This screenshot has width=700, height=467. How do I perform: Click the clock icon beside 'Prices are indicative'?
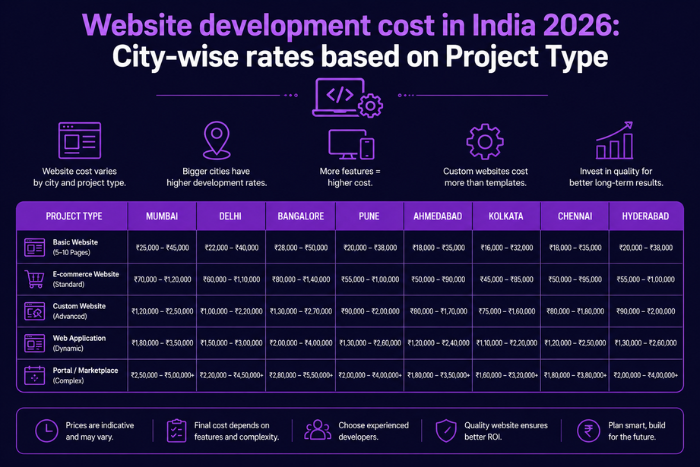[46, 431]
